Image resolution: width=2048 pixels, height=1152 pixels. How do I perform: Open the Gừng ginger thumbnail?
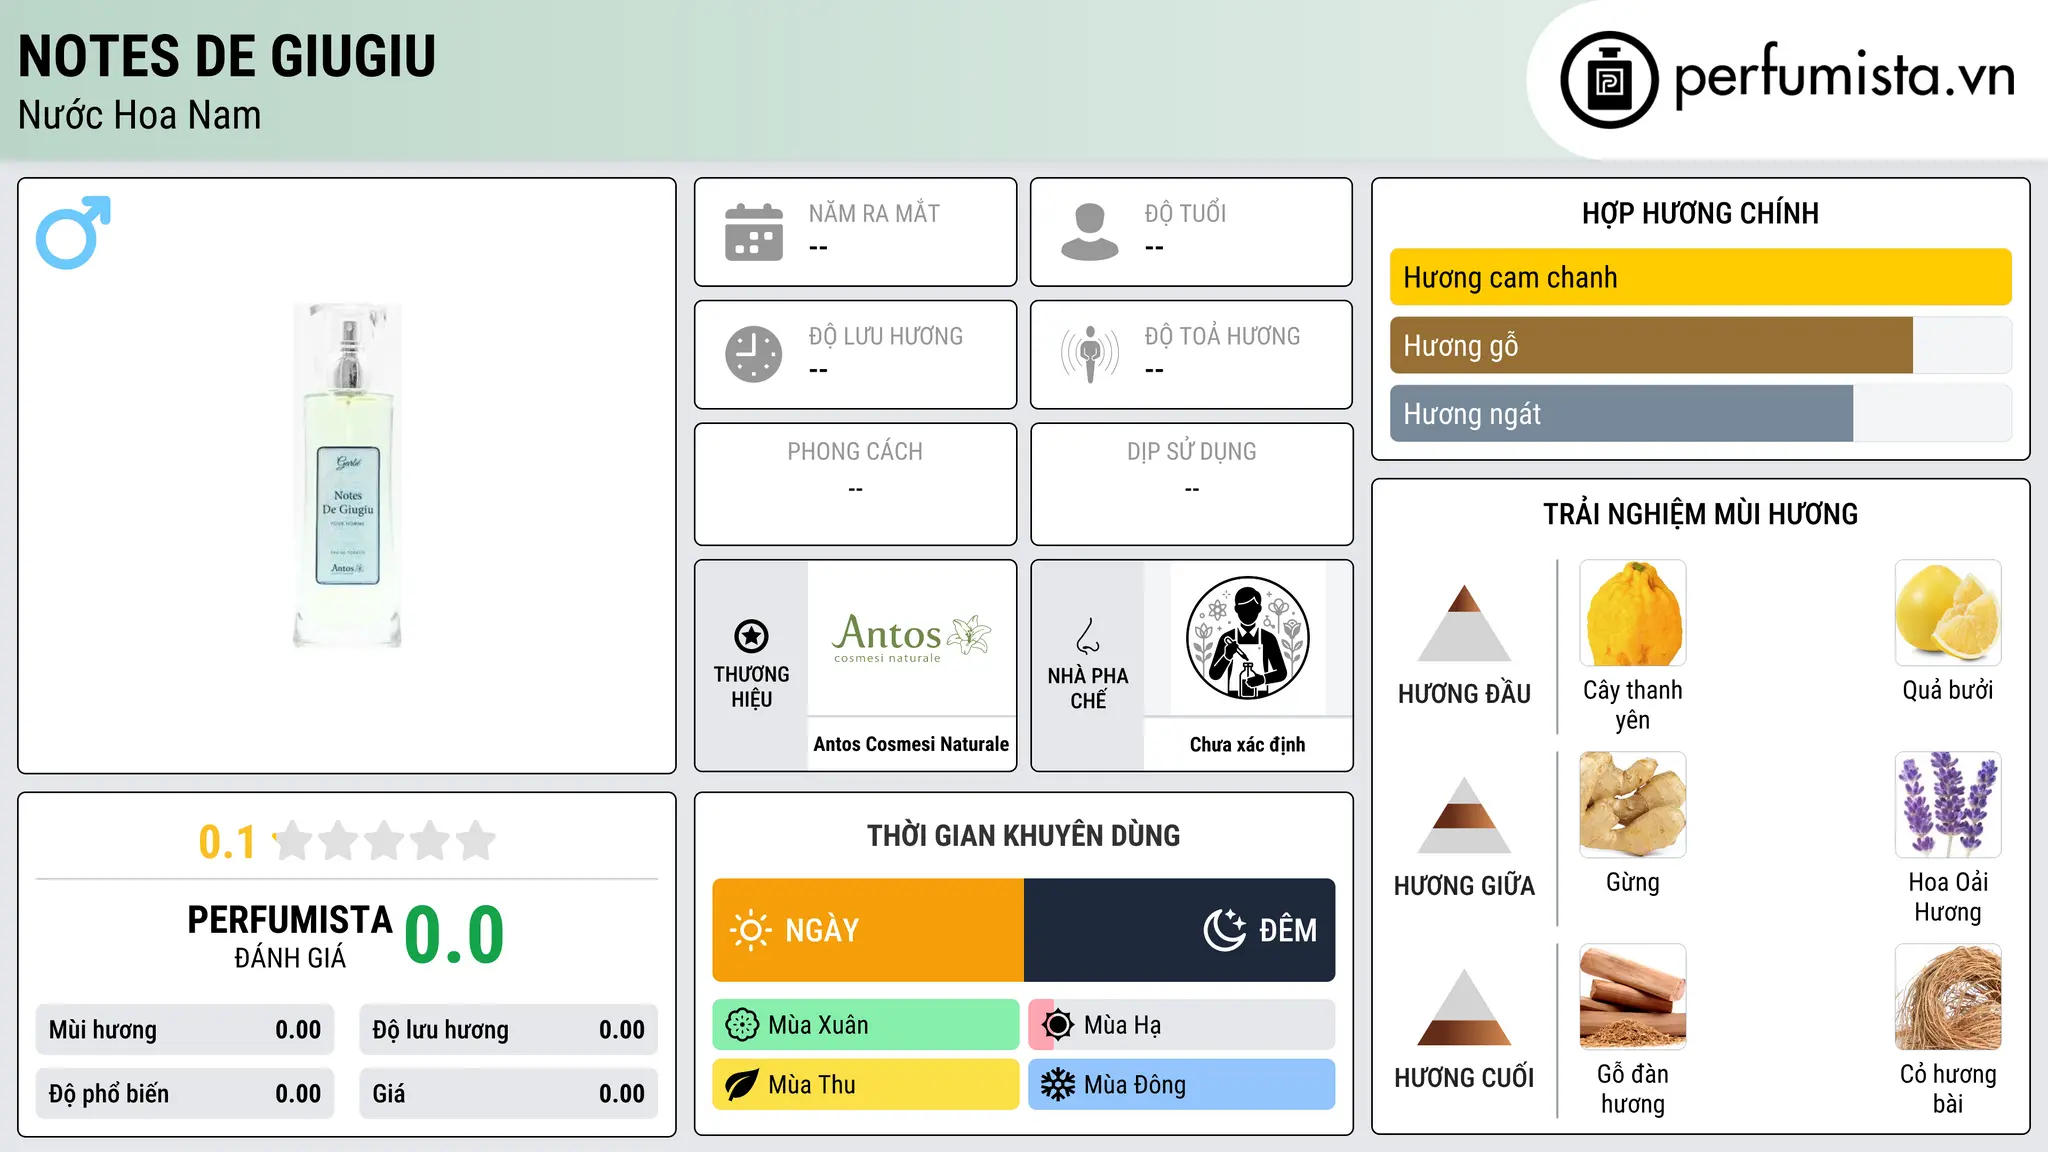click(1632, 805)
